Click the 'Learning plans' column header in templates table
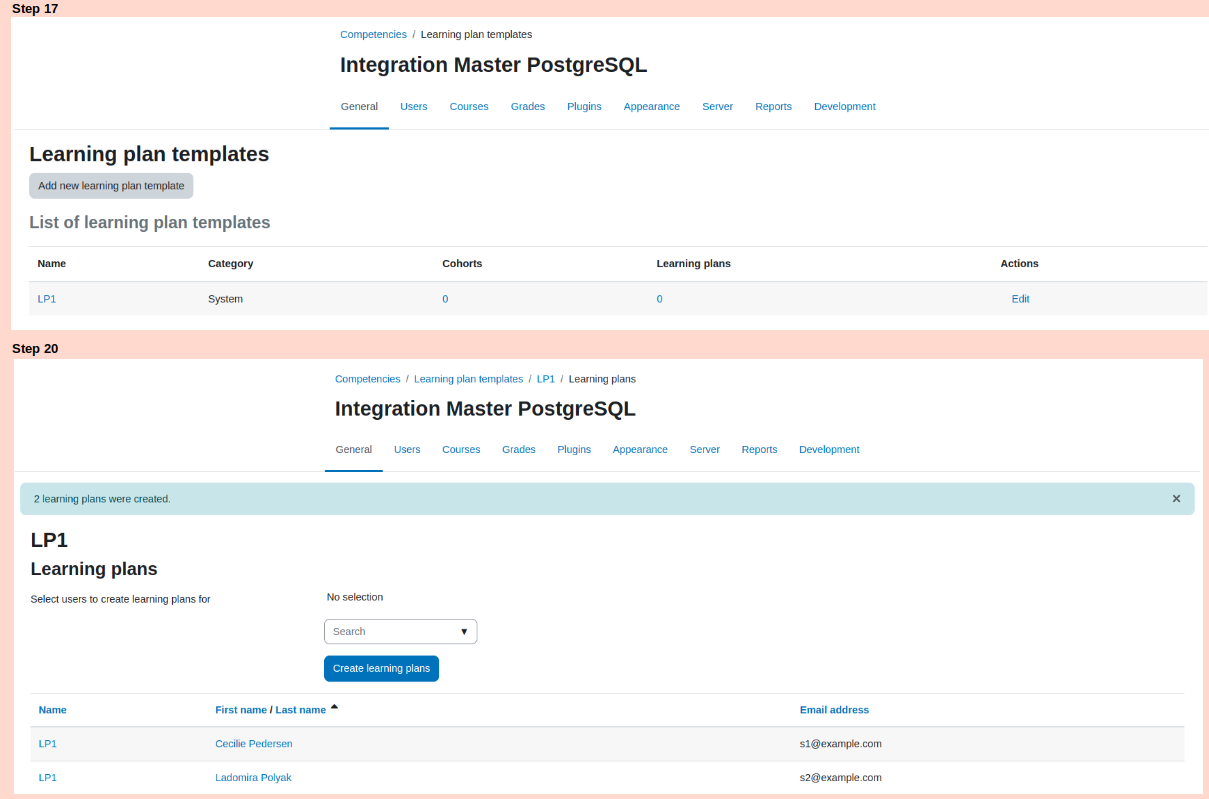 click(693, 264)
